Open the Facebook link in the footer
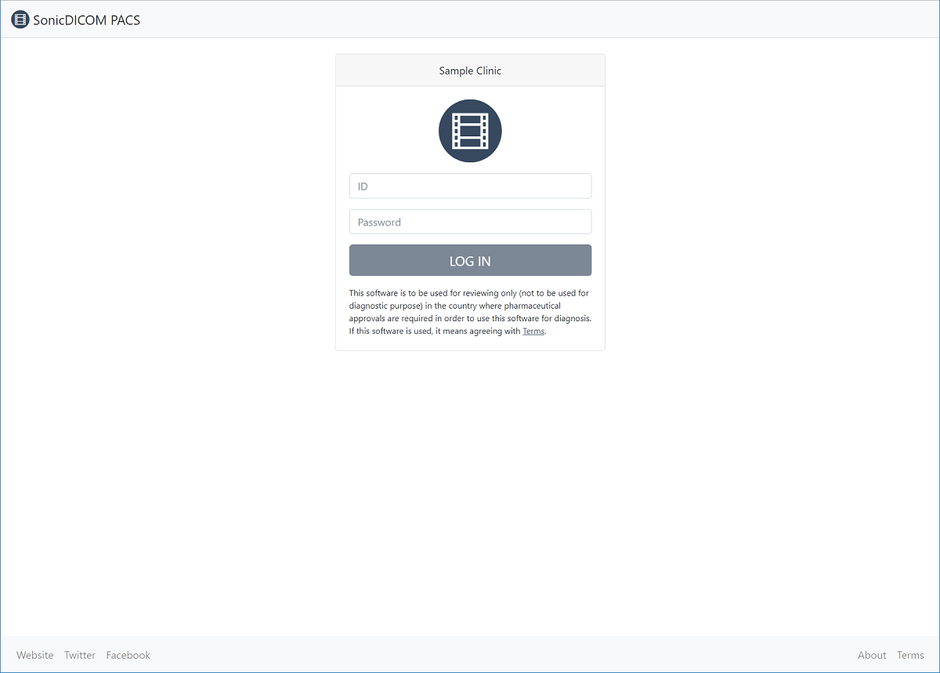 click(128, 655)
